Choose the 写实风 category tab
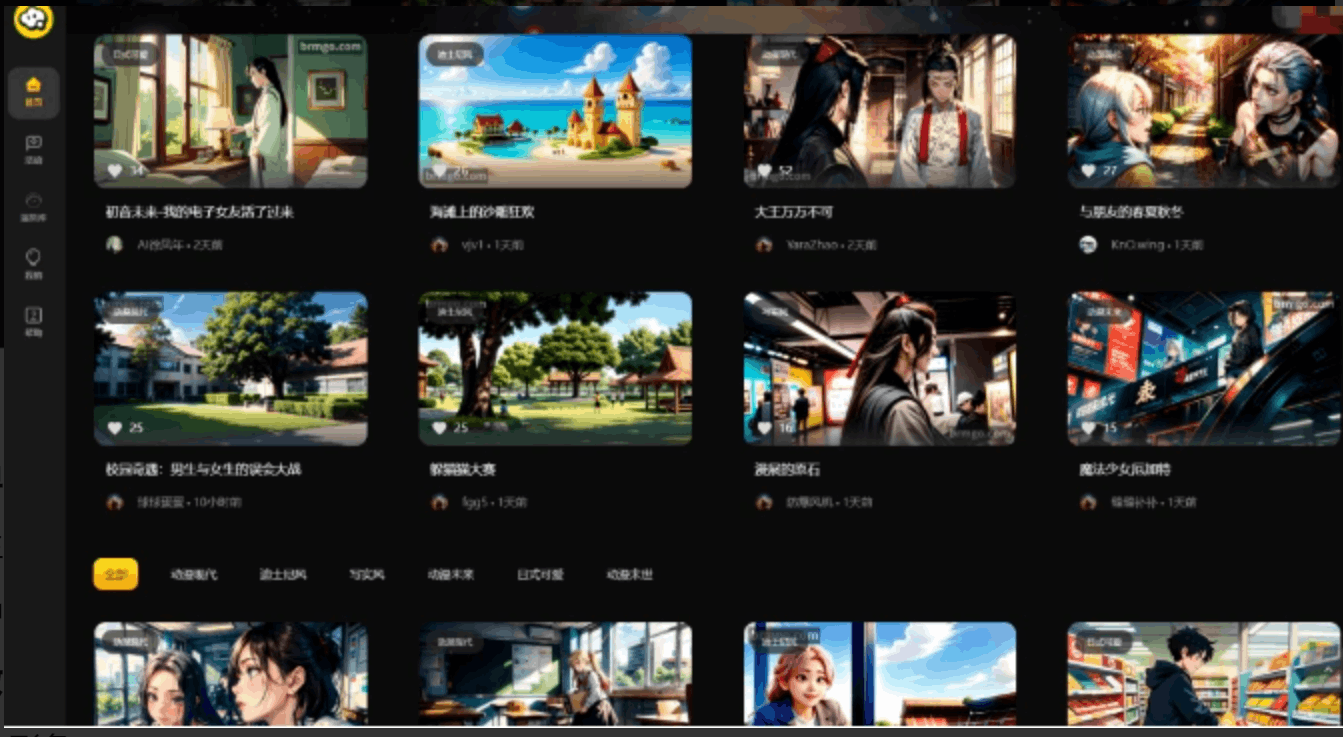1343x737 pixels. coord(367,575)
